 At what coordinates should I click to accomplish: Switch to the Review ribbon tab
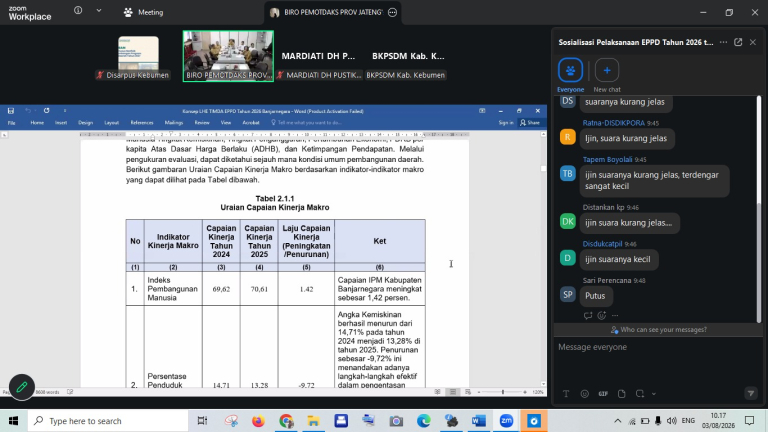pyautogui.click(x=202, y=123)
